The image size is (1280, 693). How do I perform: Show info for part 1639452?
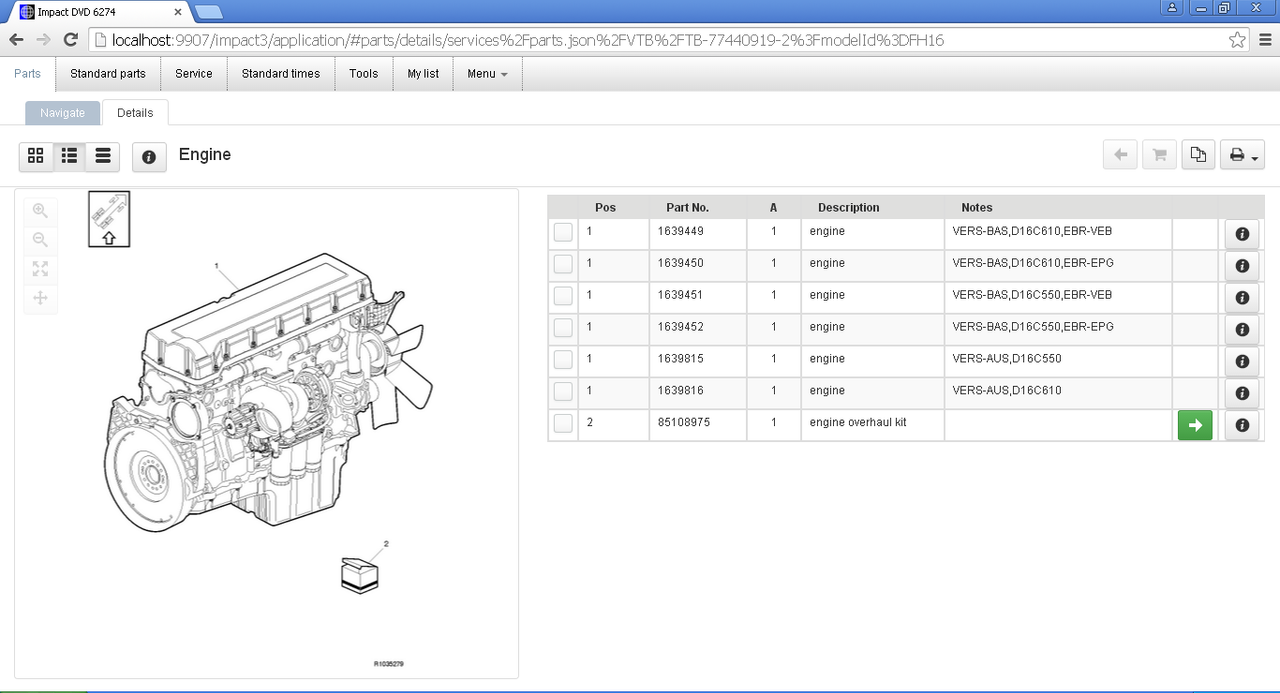click(1242, 330)
